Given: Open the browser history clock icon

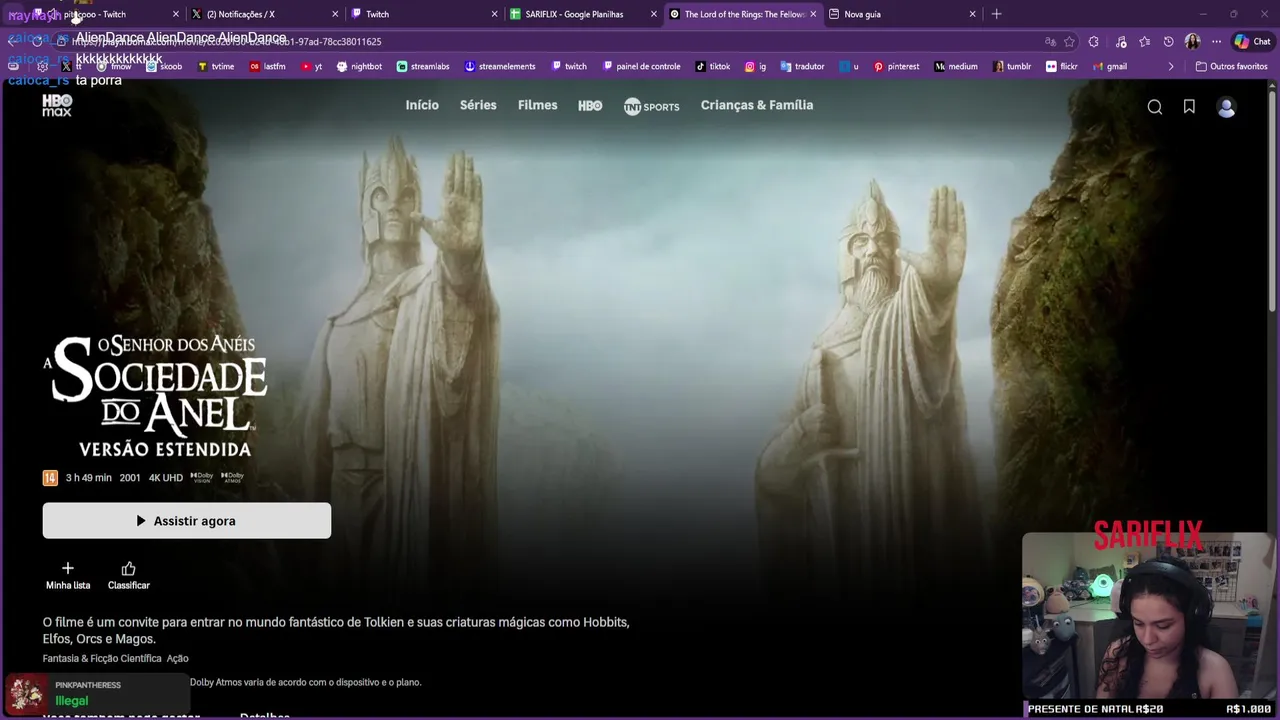Looking at the screenshot, I should pyautogui.click(x=1169, y=42).
